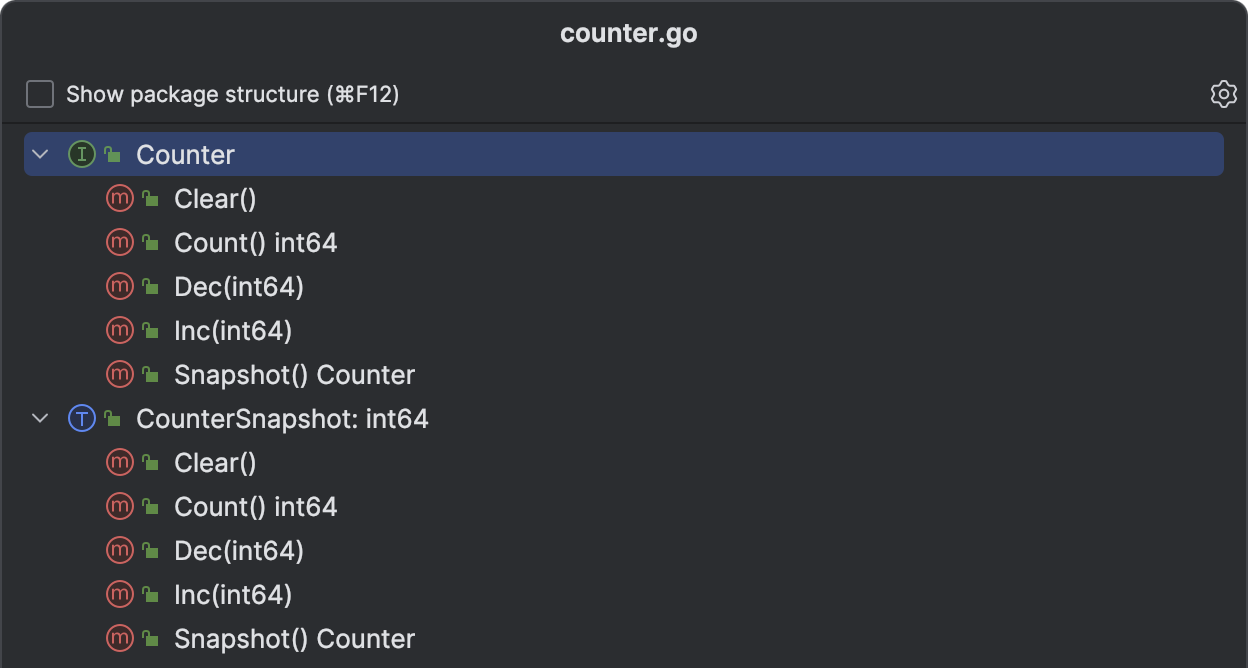The height and width of the screenshot is (668, 1248).
Task: Click the exported lock icon beside Counter
Action: click(113, 155)
